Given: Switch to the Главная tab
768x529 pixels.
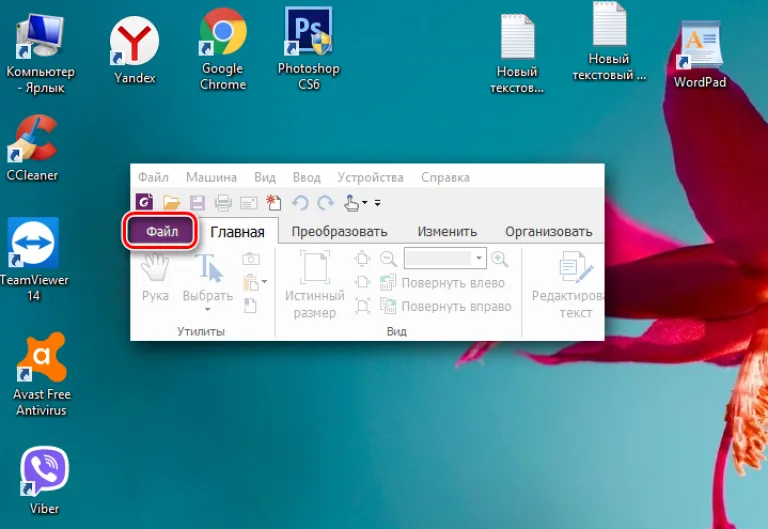Looking at the screenshot, I should click(238, 232).
